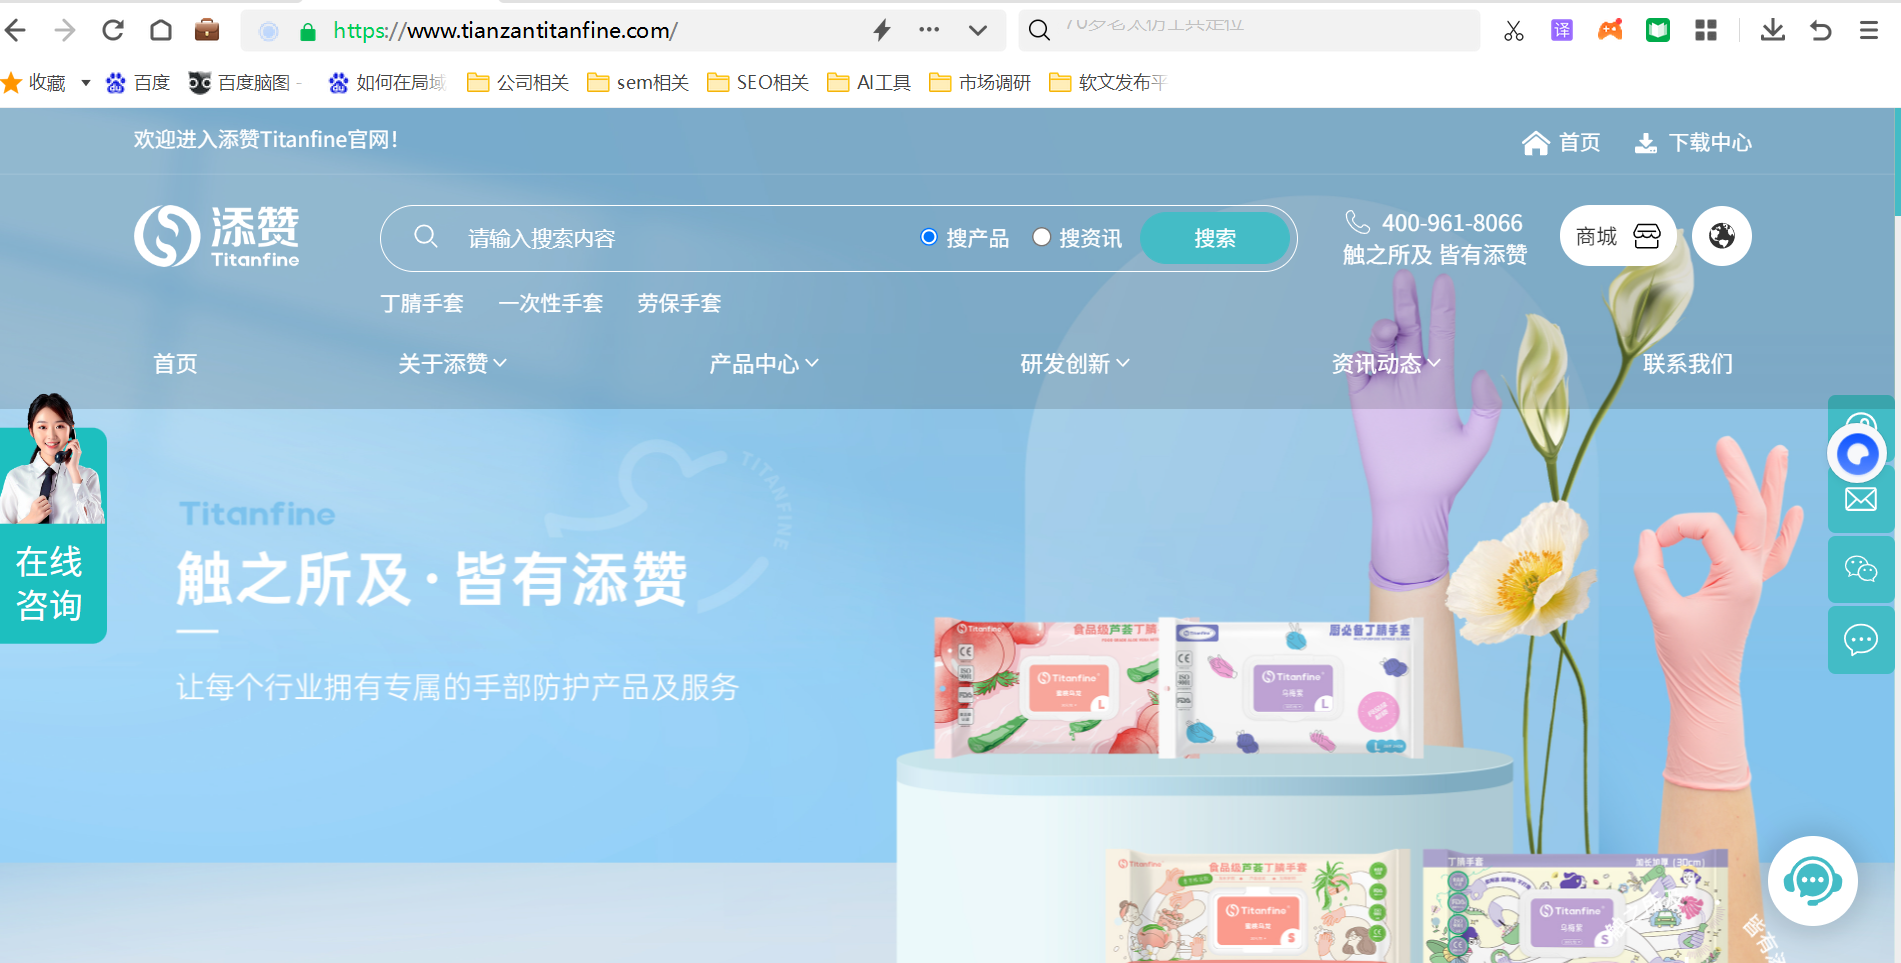The width and height of the screenshot is (1901, 963).
Task: Click the 添赞 Titanfine logo
Action: [x=217, y=236]
